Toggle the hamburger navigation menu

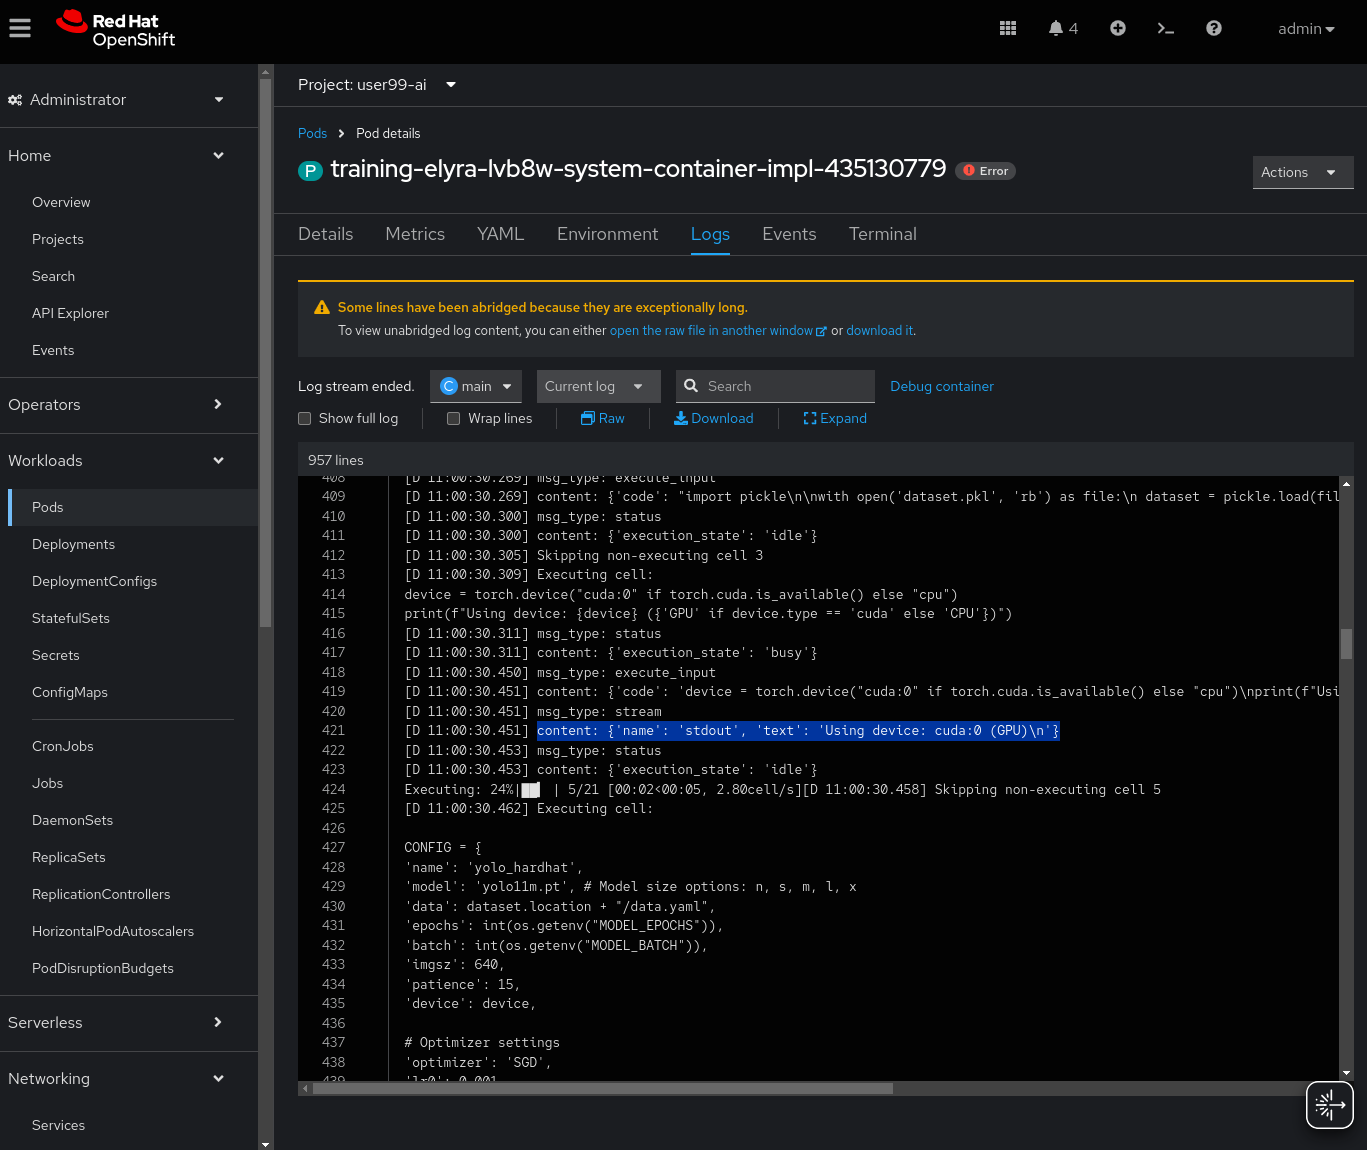pyautogui.click(x=20, y=29)
